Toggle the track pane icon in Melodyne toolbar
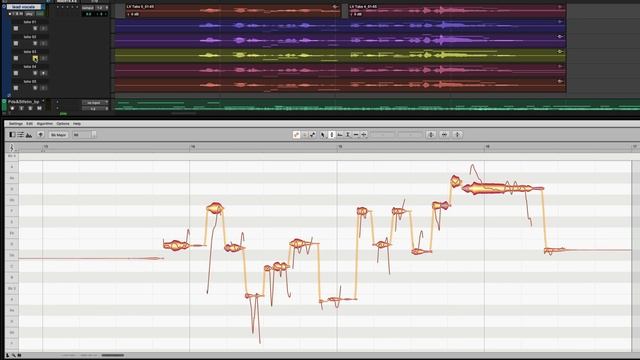The image size is (640, 360). point(12,135)
